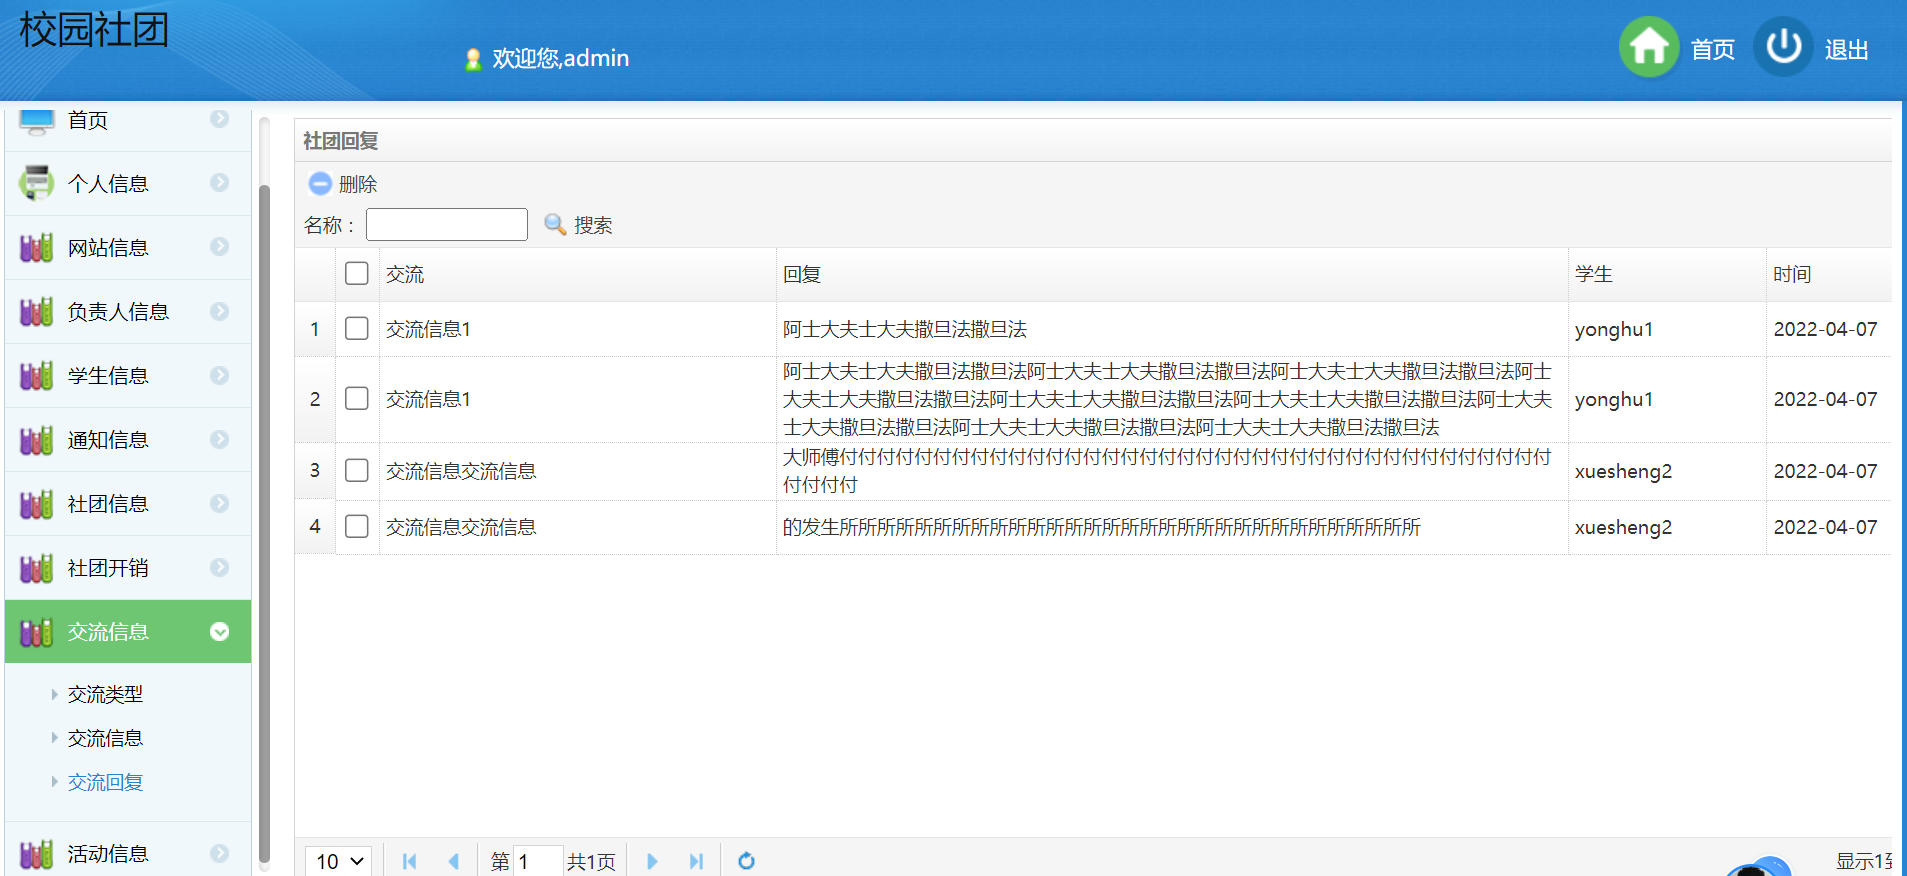Click the books icon beside 负责人信息
The image size is (1907, 876).
point(37,311)
